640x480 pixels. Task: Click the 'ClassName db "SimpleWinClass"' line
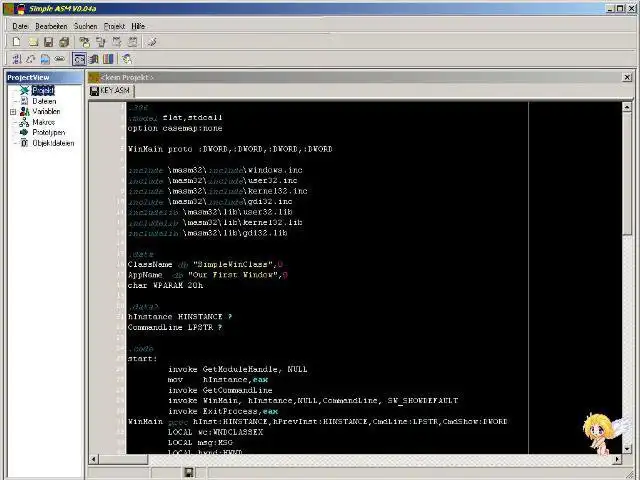205,264
